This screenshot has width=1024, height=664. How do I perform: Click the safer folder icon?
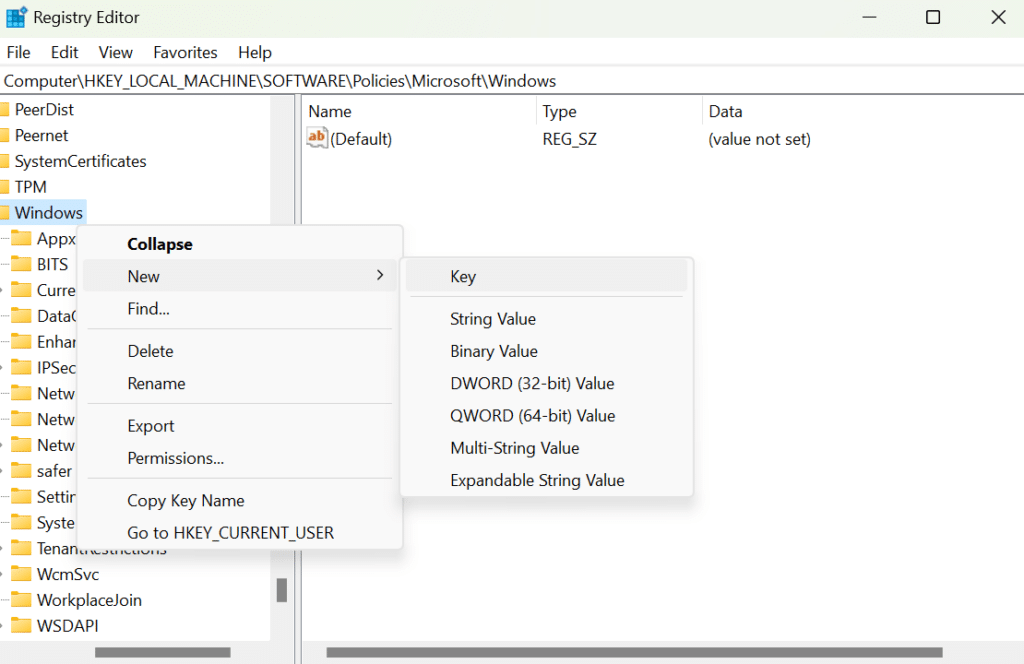[x=22, y=471]
